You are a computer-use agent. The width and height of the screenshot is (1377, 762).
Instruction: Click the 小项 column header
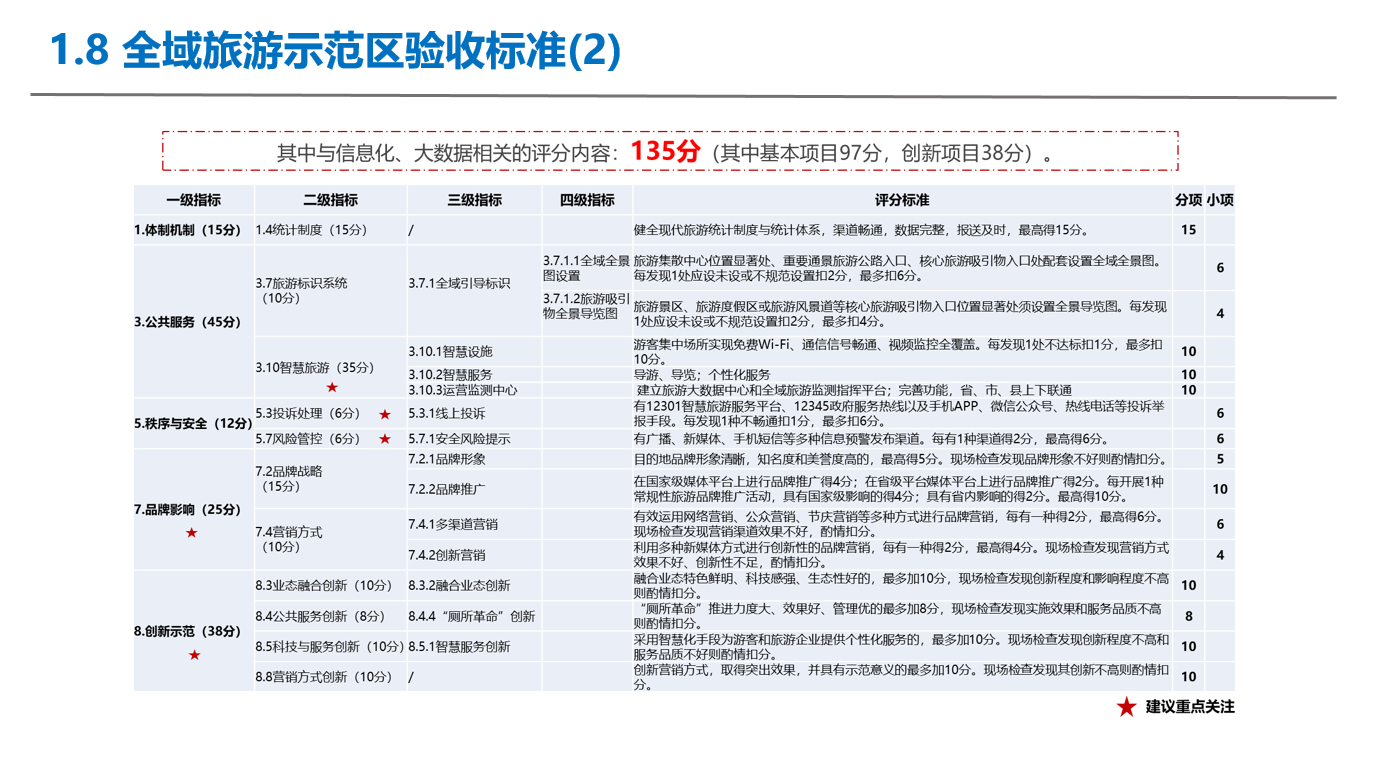click(1220, 200)
